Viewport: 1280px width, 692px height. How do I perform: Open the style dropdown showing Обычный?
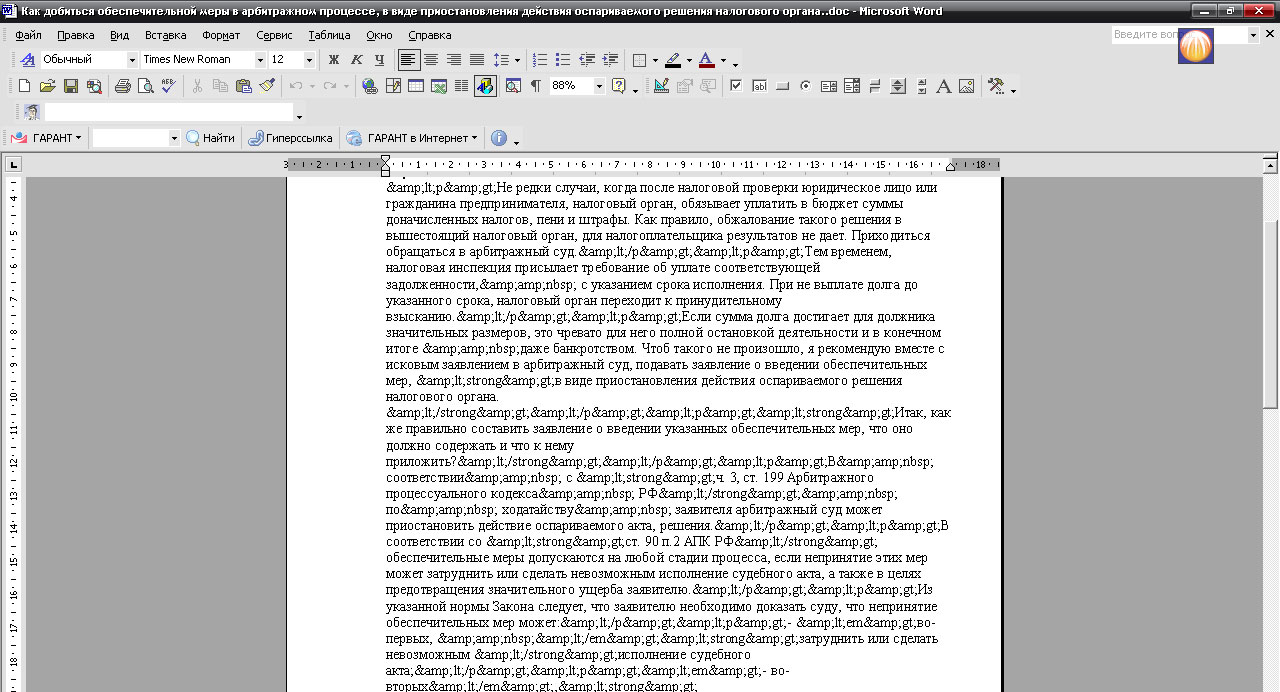(131, 60)
